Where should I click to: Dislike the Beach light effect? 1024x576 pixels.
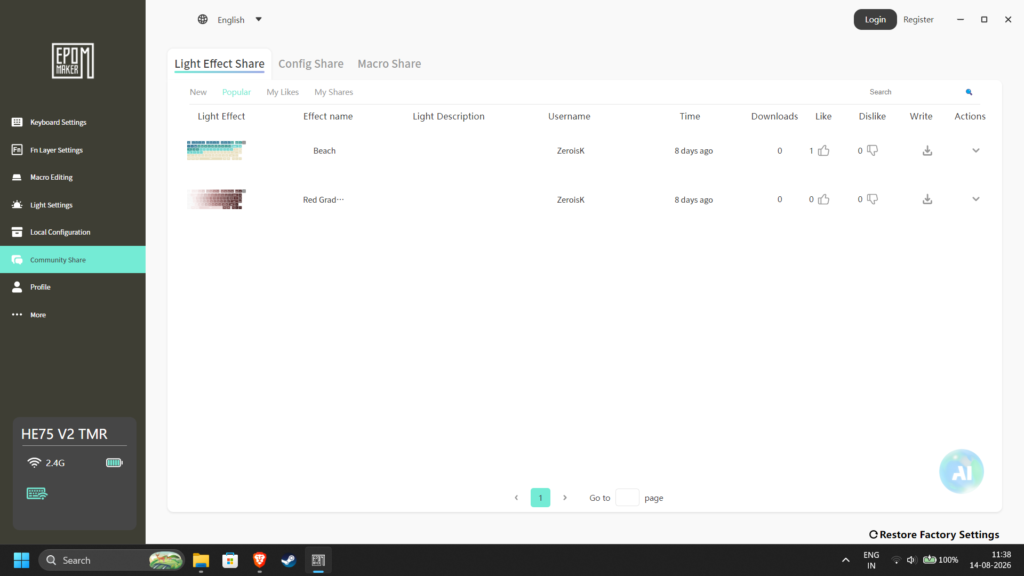[872, 150]
